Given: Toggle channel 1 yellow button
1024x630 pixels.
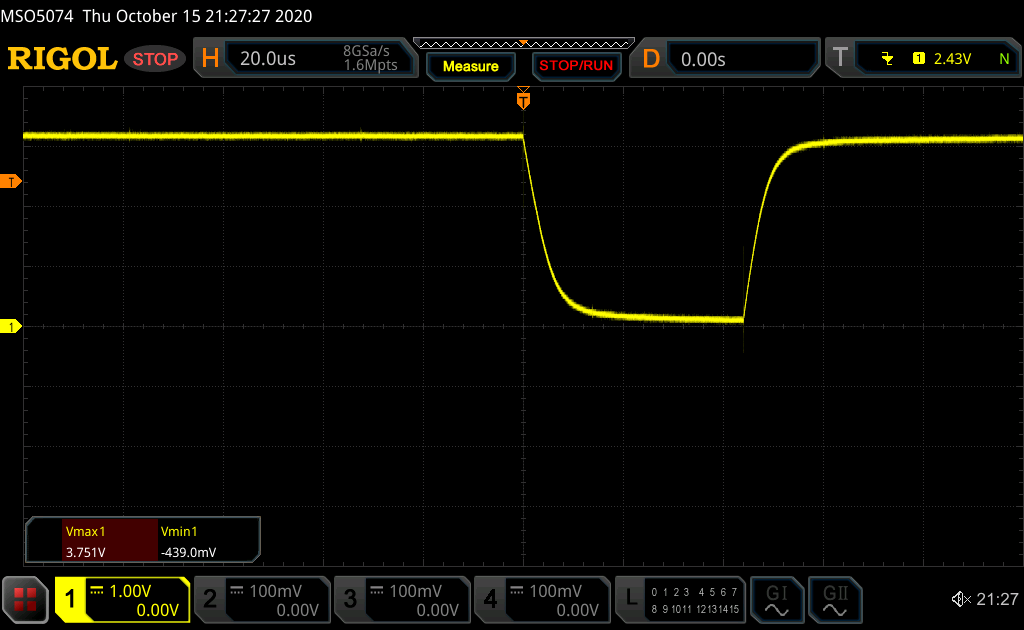Looking at the screenshot, I should click(70, 599).
